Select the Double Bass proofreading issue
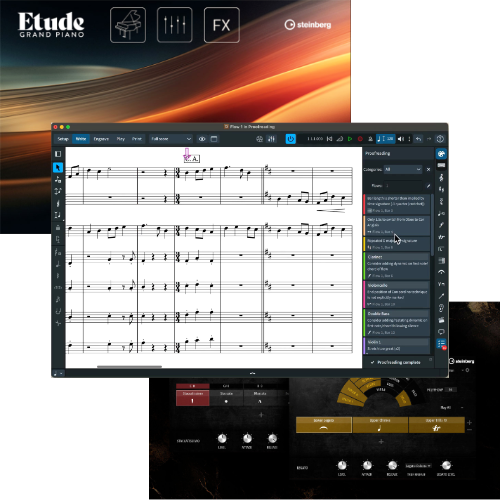 [396, 323]
